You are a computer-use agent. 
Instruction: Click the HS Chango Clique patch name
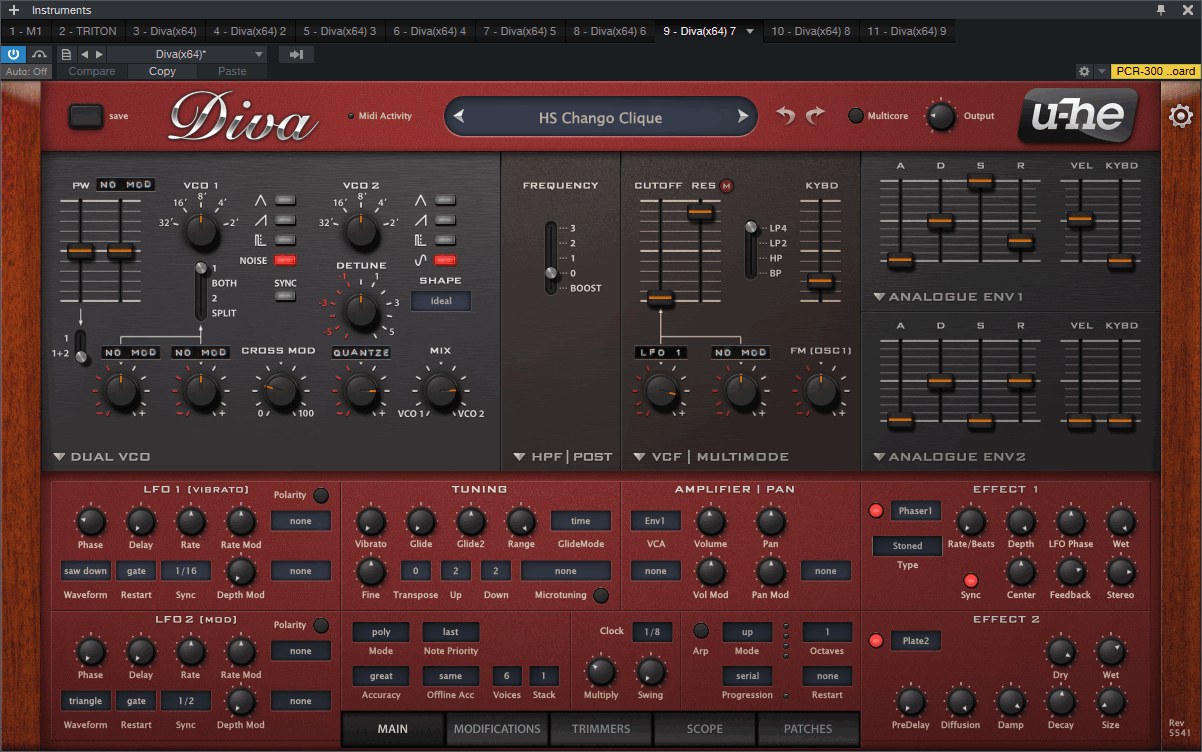600,117
